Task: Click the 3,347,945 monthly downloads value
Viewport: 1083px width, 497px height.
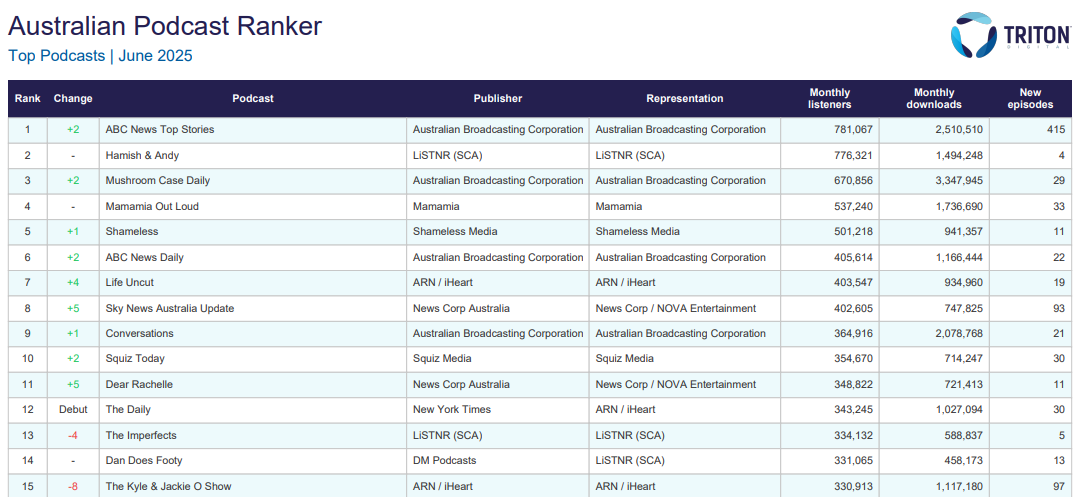Action: point(957,181)
